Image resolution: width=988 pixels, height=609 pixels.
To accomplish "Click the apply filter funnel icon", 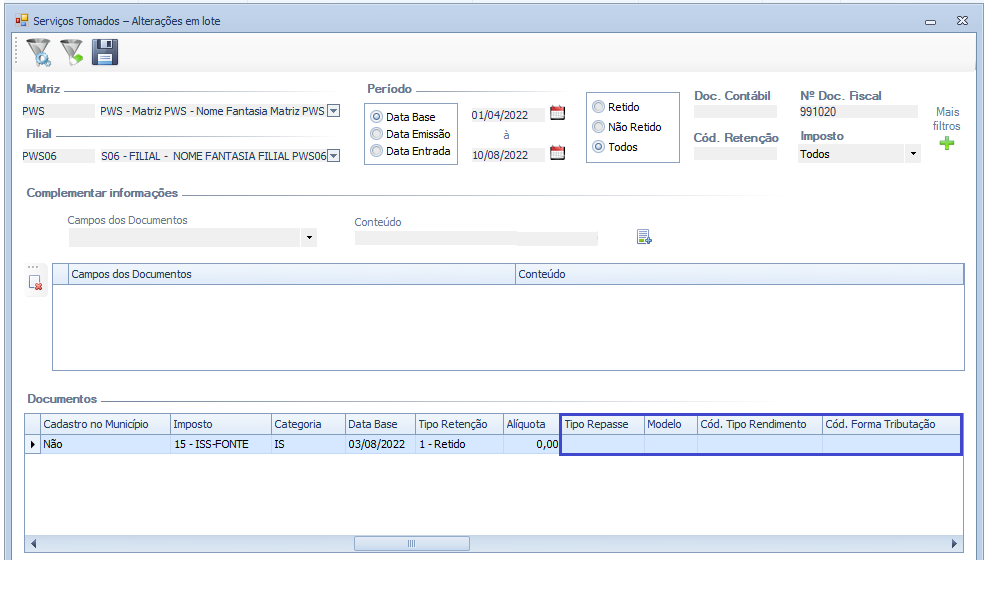I will pos(71,52).
